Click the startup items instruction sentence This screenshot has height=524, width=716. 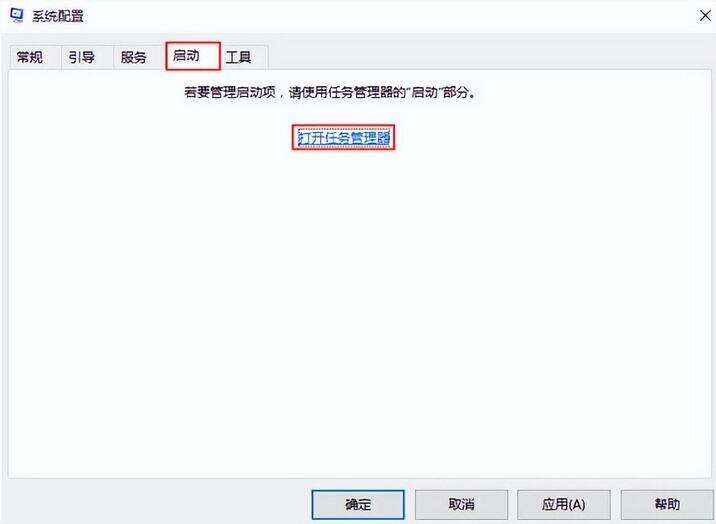331,92
